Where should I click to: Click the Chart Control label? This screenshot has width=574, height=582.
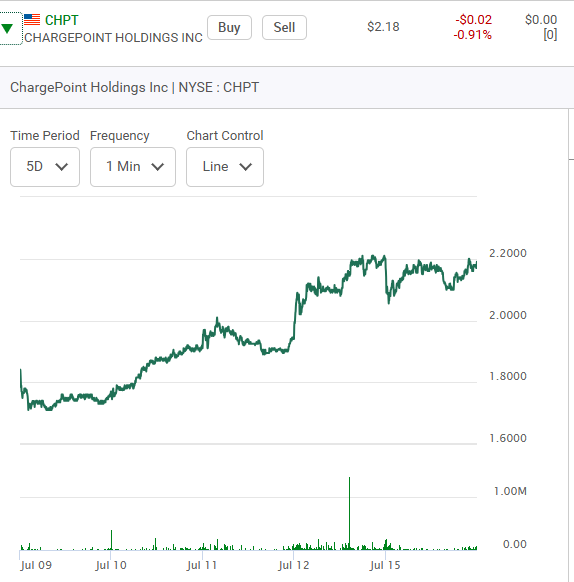point(225,136)
